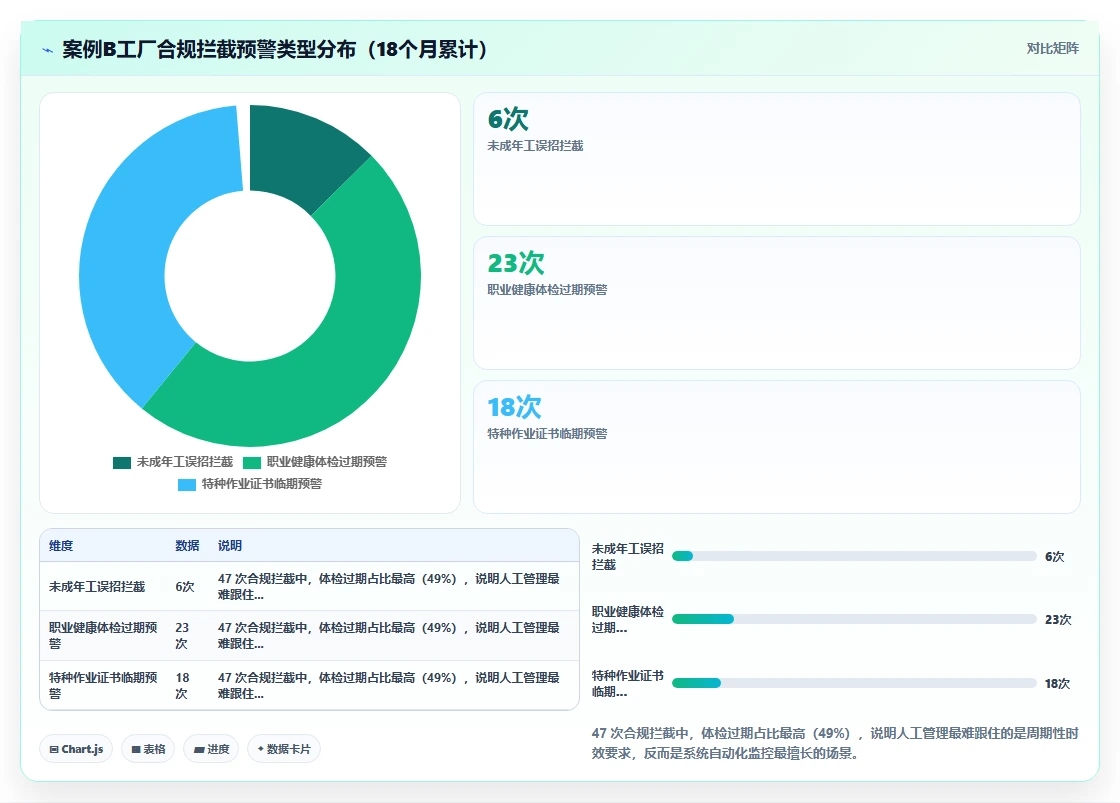
Task: Click the 18次 progress bar
Action: 854,684
